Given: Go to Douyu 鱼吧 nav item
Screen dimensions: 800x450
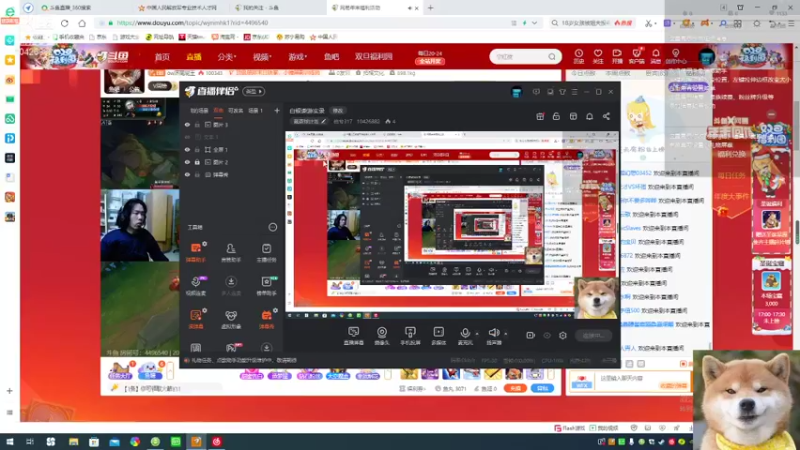Looking at the screenshot, I should tap(331, 57).
